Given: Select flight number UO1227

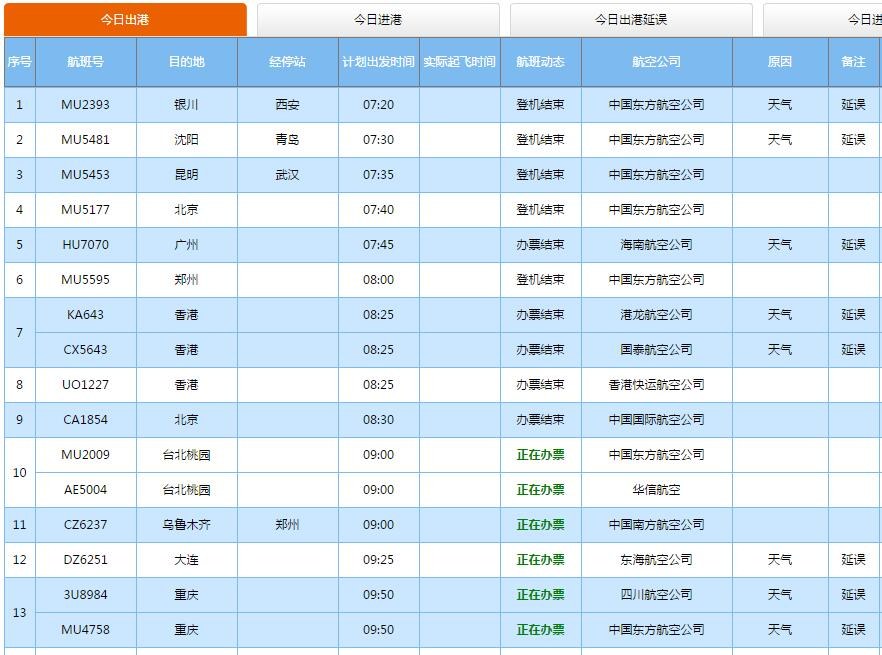Looking at the screenshot, I should (x=86, y=384).
